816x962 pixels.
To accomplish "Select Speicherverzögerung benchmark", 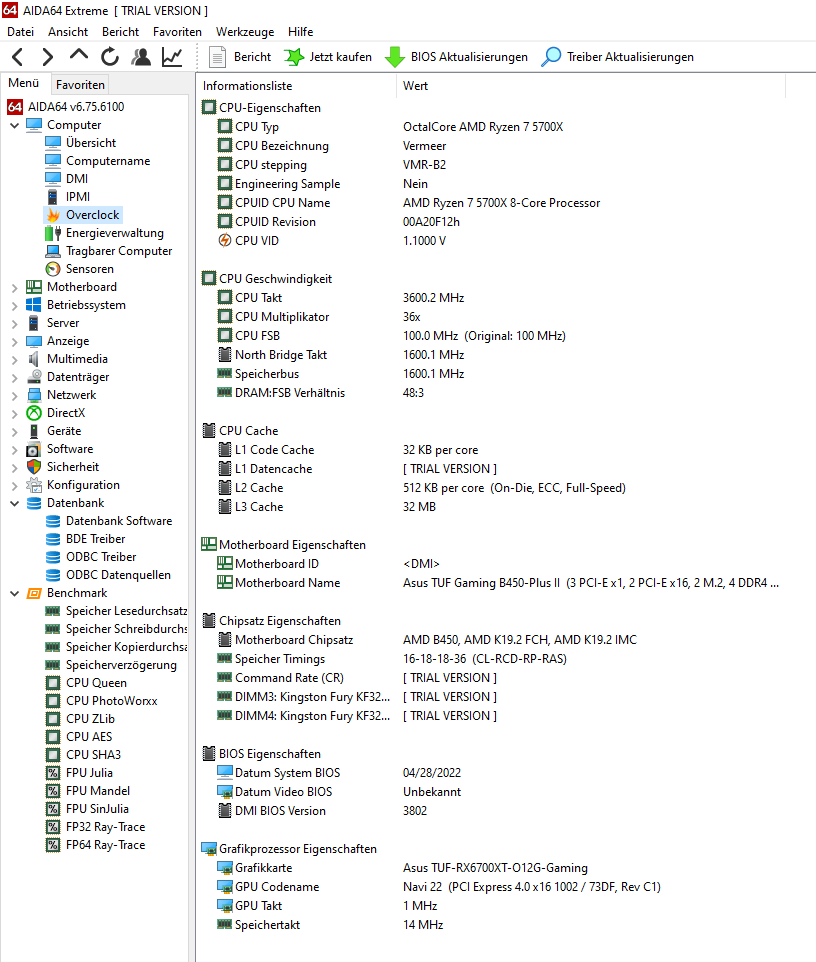I will pyautogui.click(x=121, y=665).
